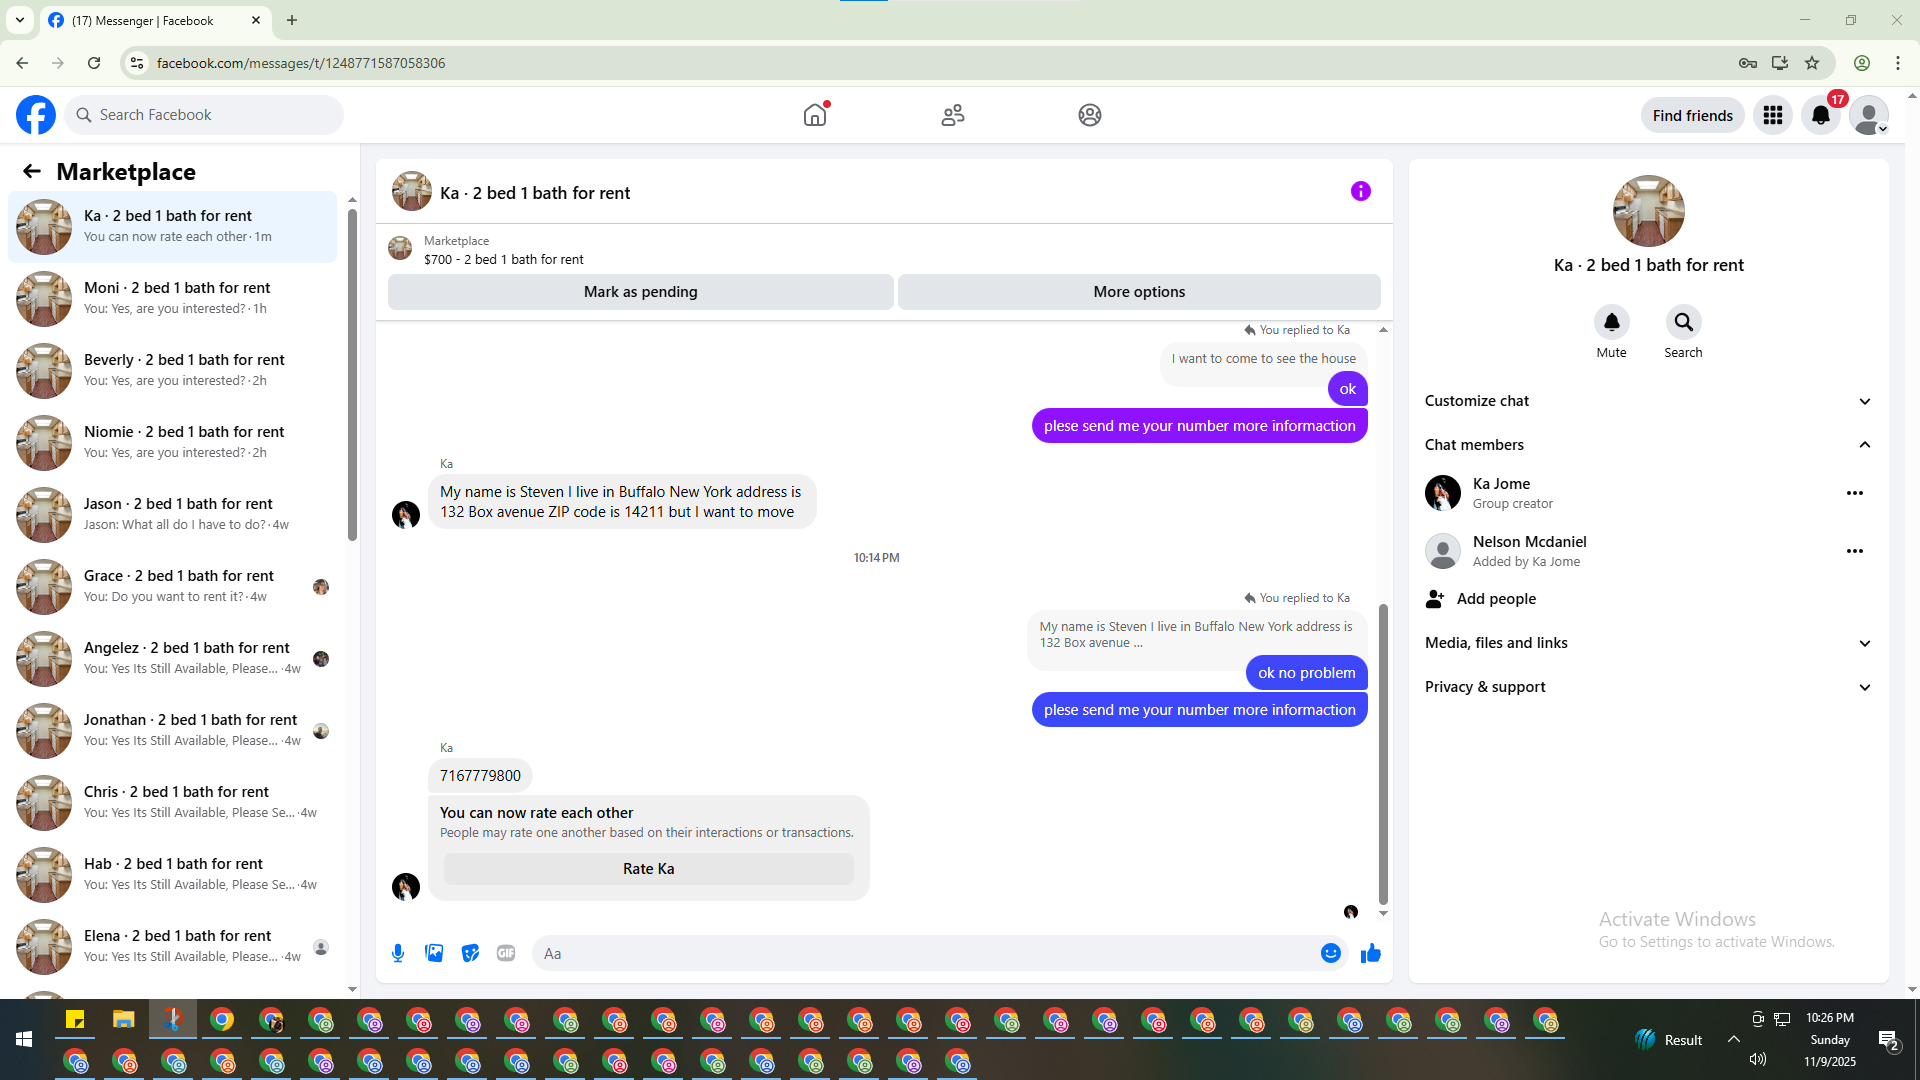Viewport: 1920px width, 1080px height.
Task: Open options for member Nelson Mcdaniel
Action: 1855,551
